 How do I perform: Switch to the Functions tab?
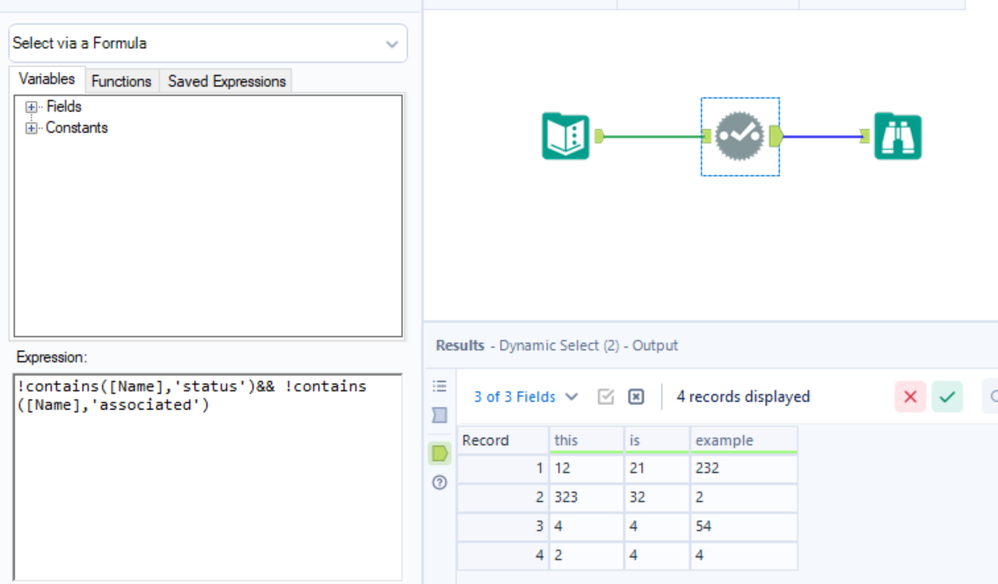coord(121,81)
